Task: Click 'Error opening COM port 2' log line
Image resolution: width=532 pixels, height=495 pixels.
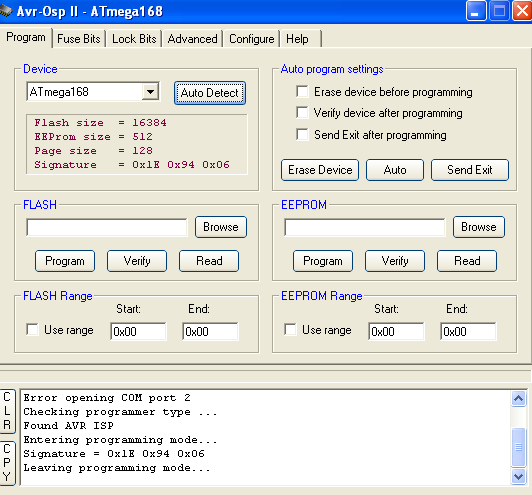Action: 107,398
